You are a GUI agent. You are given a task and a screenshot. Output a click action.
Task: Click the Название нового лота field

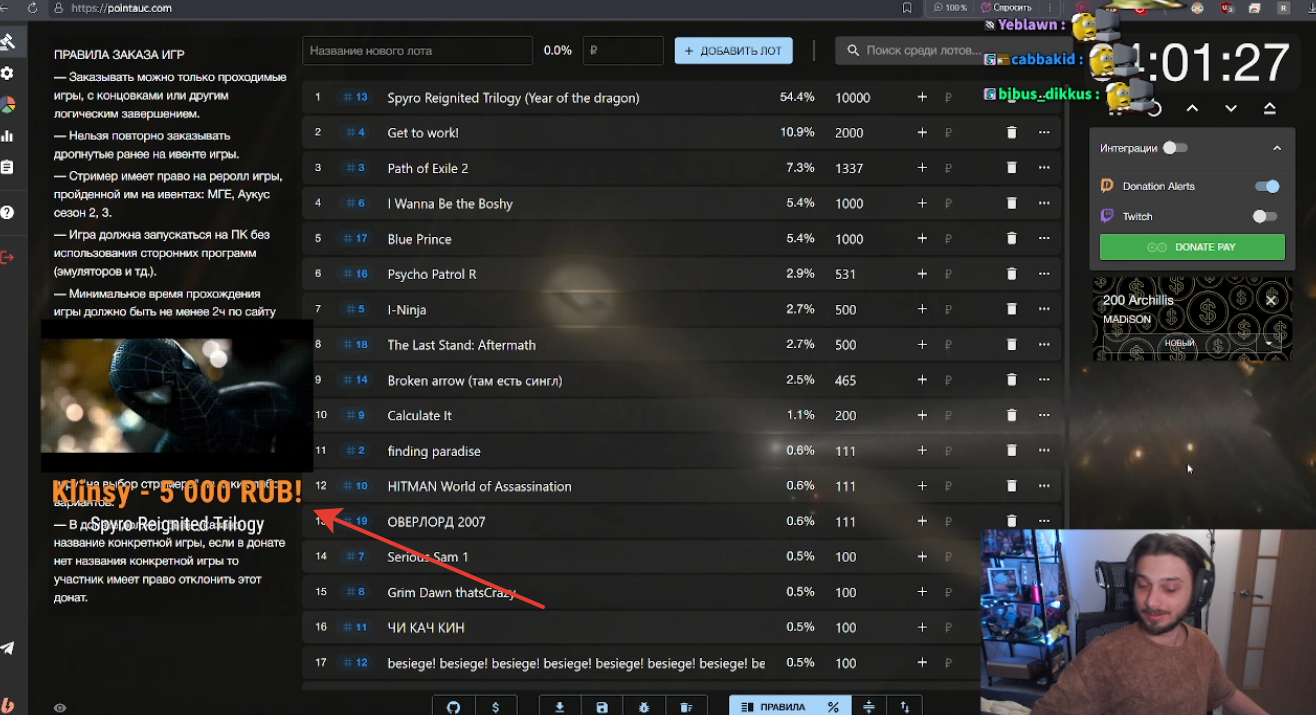click(417, 50)
